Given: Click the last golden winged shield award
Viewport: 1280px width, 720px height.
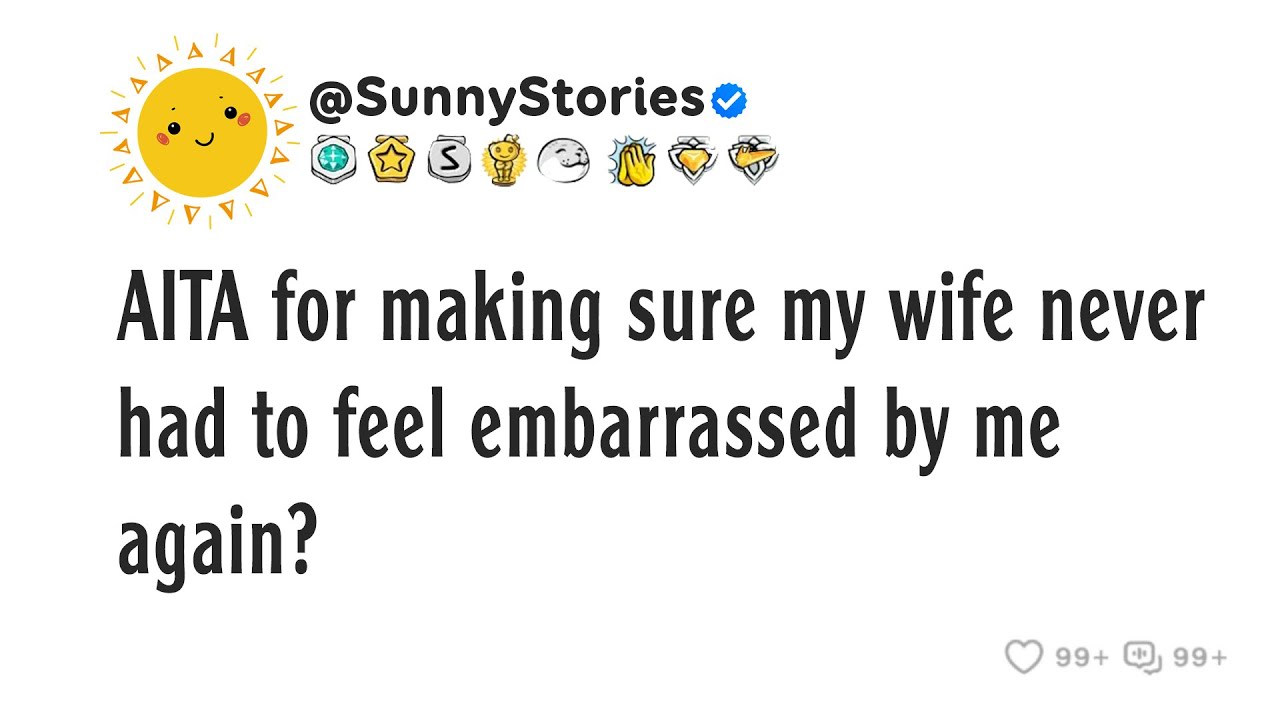Looking at the screenshot, I should tap(752, 161).
